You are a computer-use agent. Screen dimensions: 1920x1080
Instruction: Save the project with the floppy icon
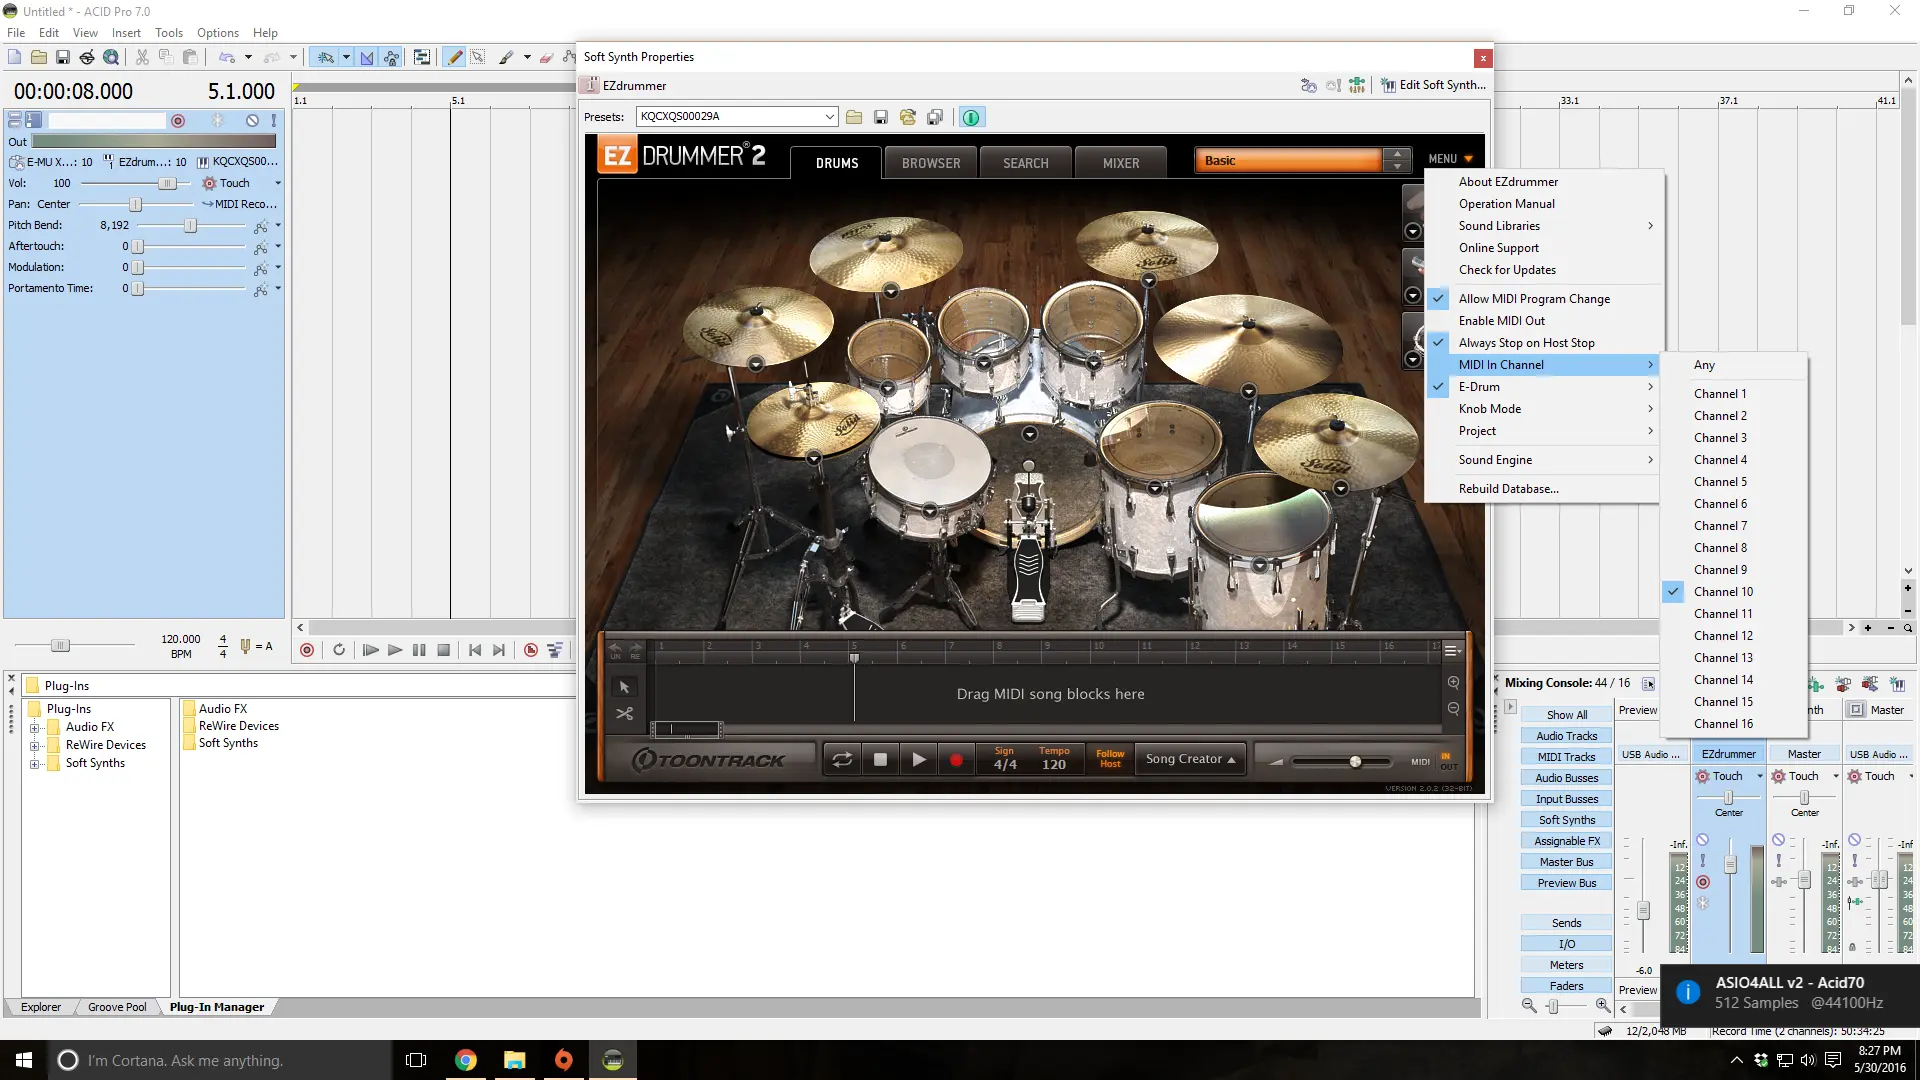[x=62, y=57]
